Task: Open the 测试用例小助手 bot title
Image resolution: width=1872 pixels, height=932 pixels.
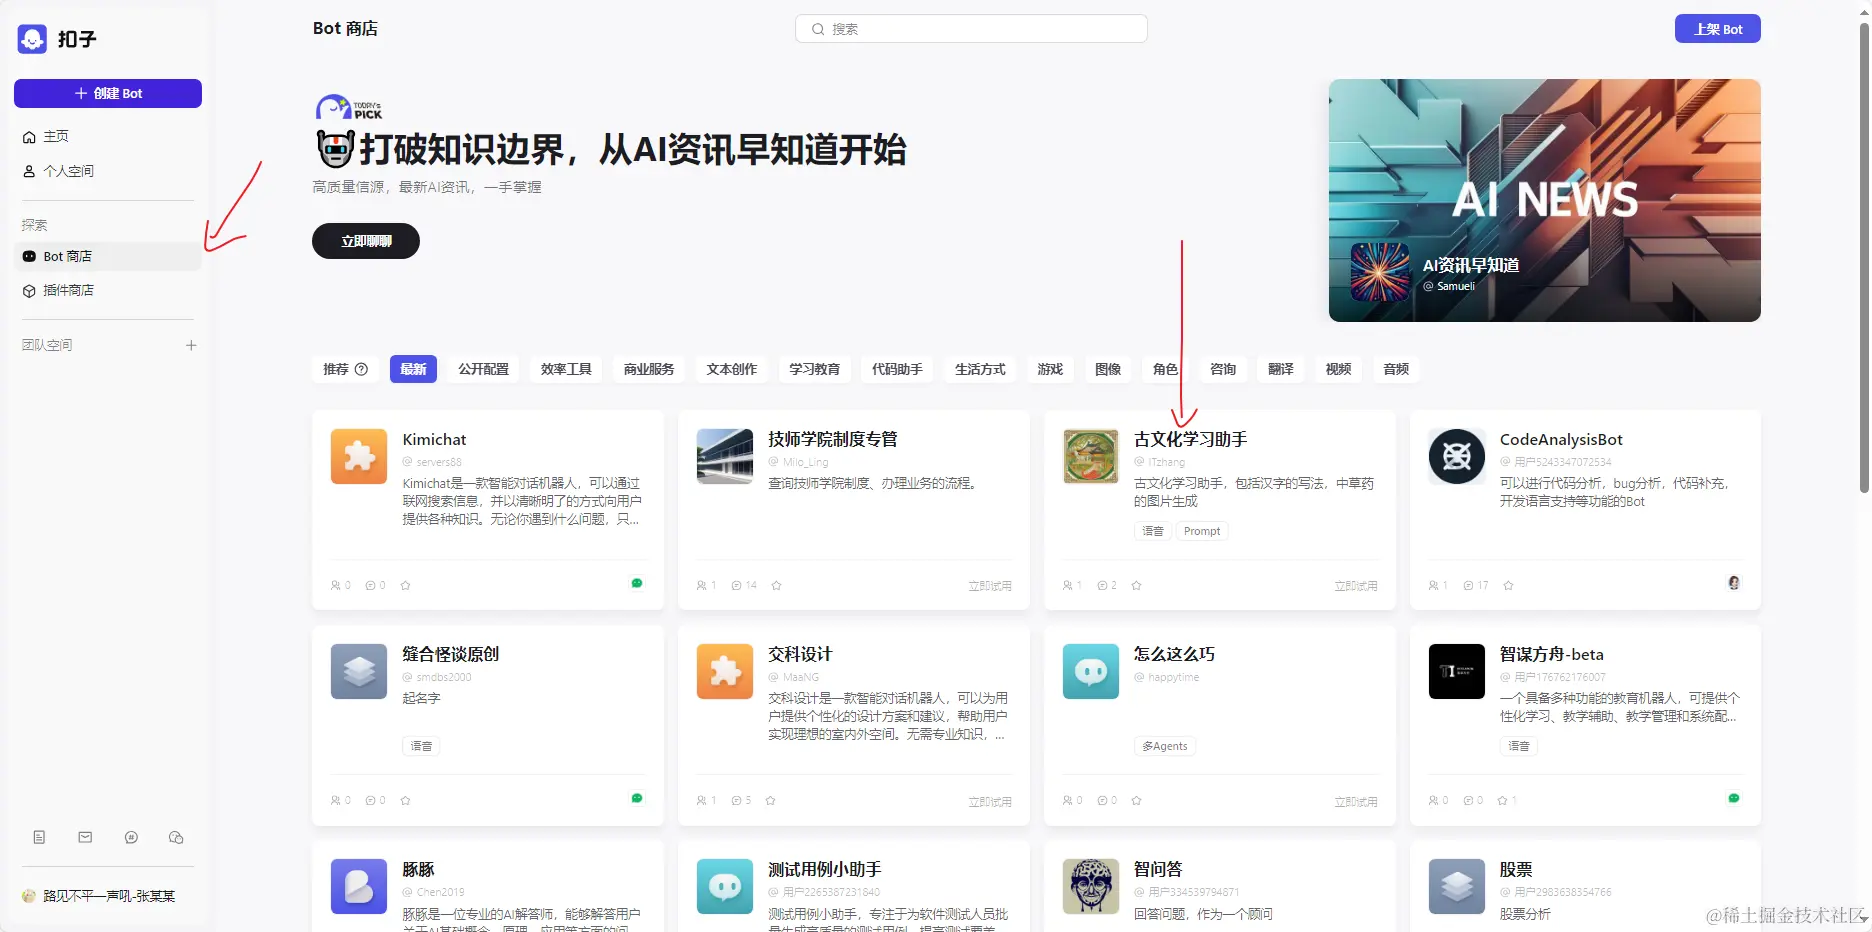Action: (x=825, y=869)
